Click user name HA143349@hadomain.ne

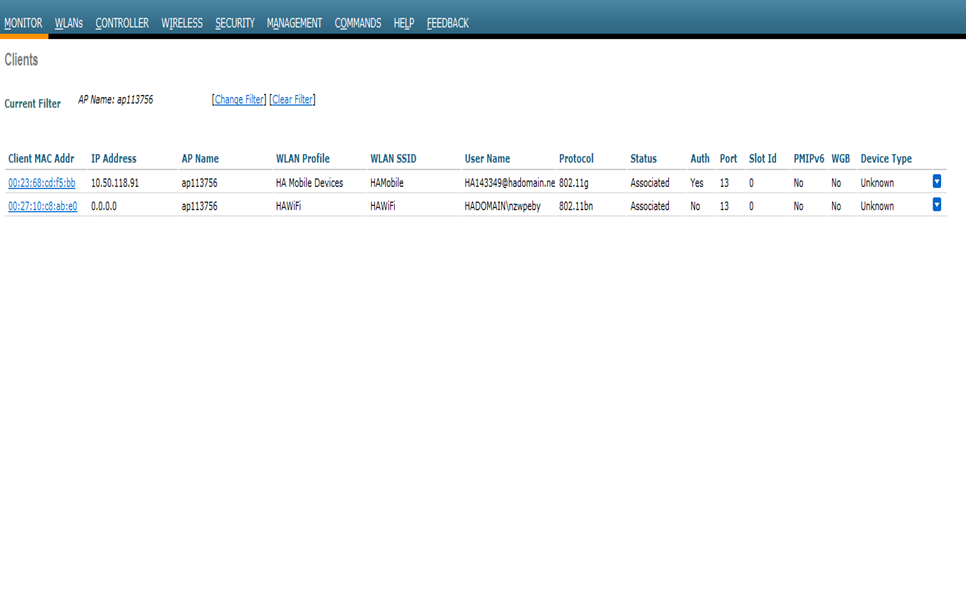509,183
